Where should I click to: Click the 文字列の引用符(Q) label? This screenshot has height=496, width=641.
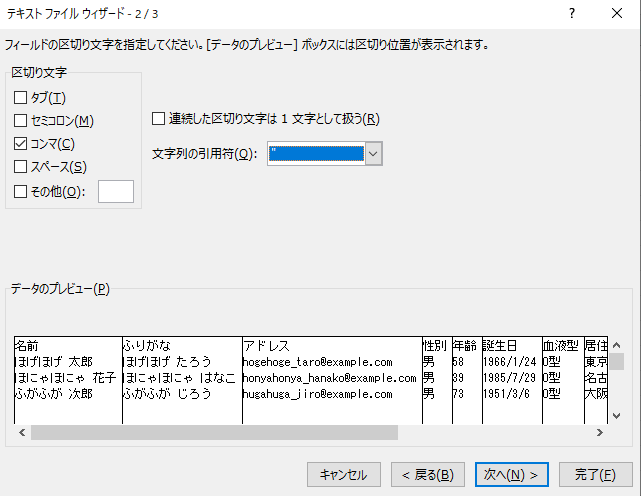coord(205,154)
